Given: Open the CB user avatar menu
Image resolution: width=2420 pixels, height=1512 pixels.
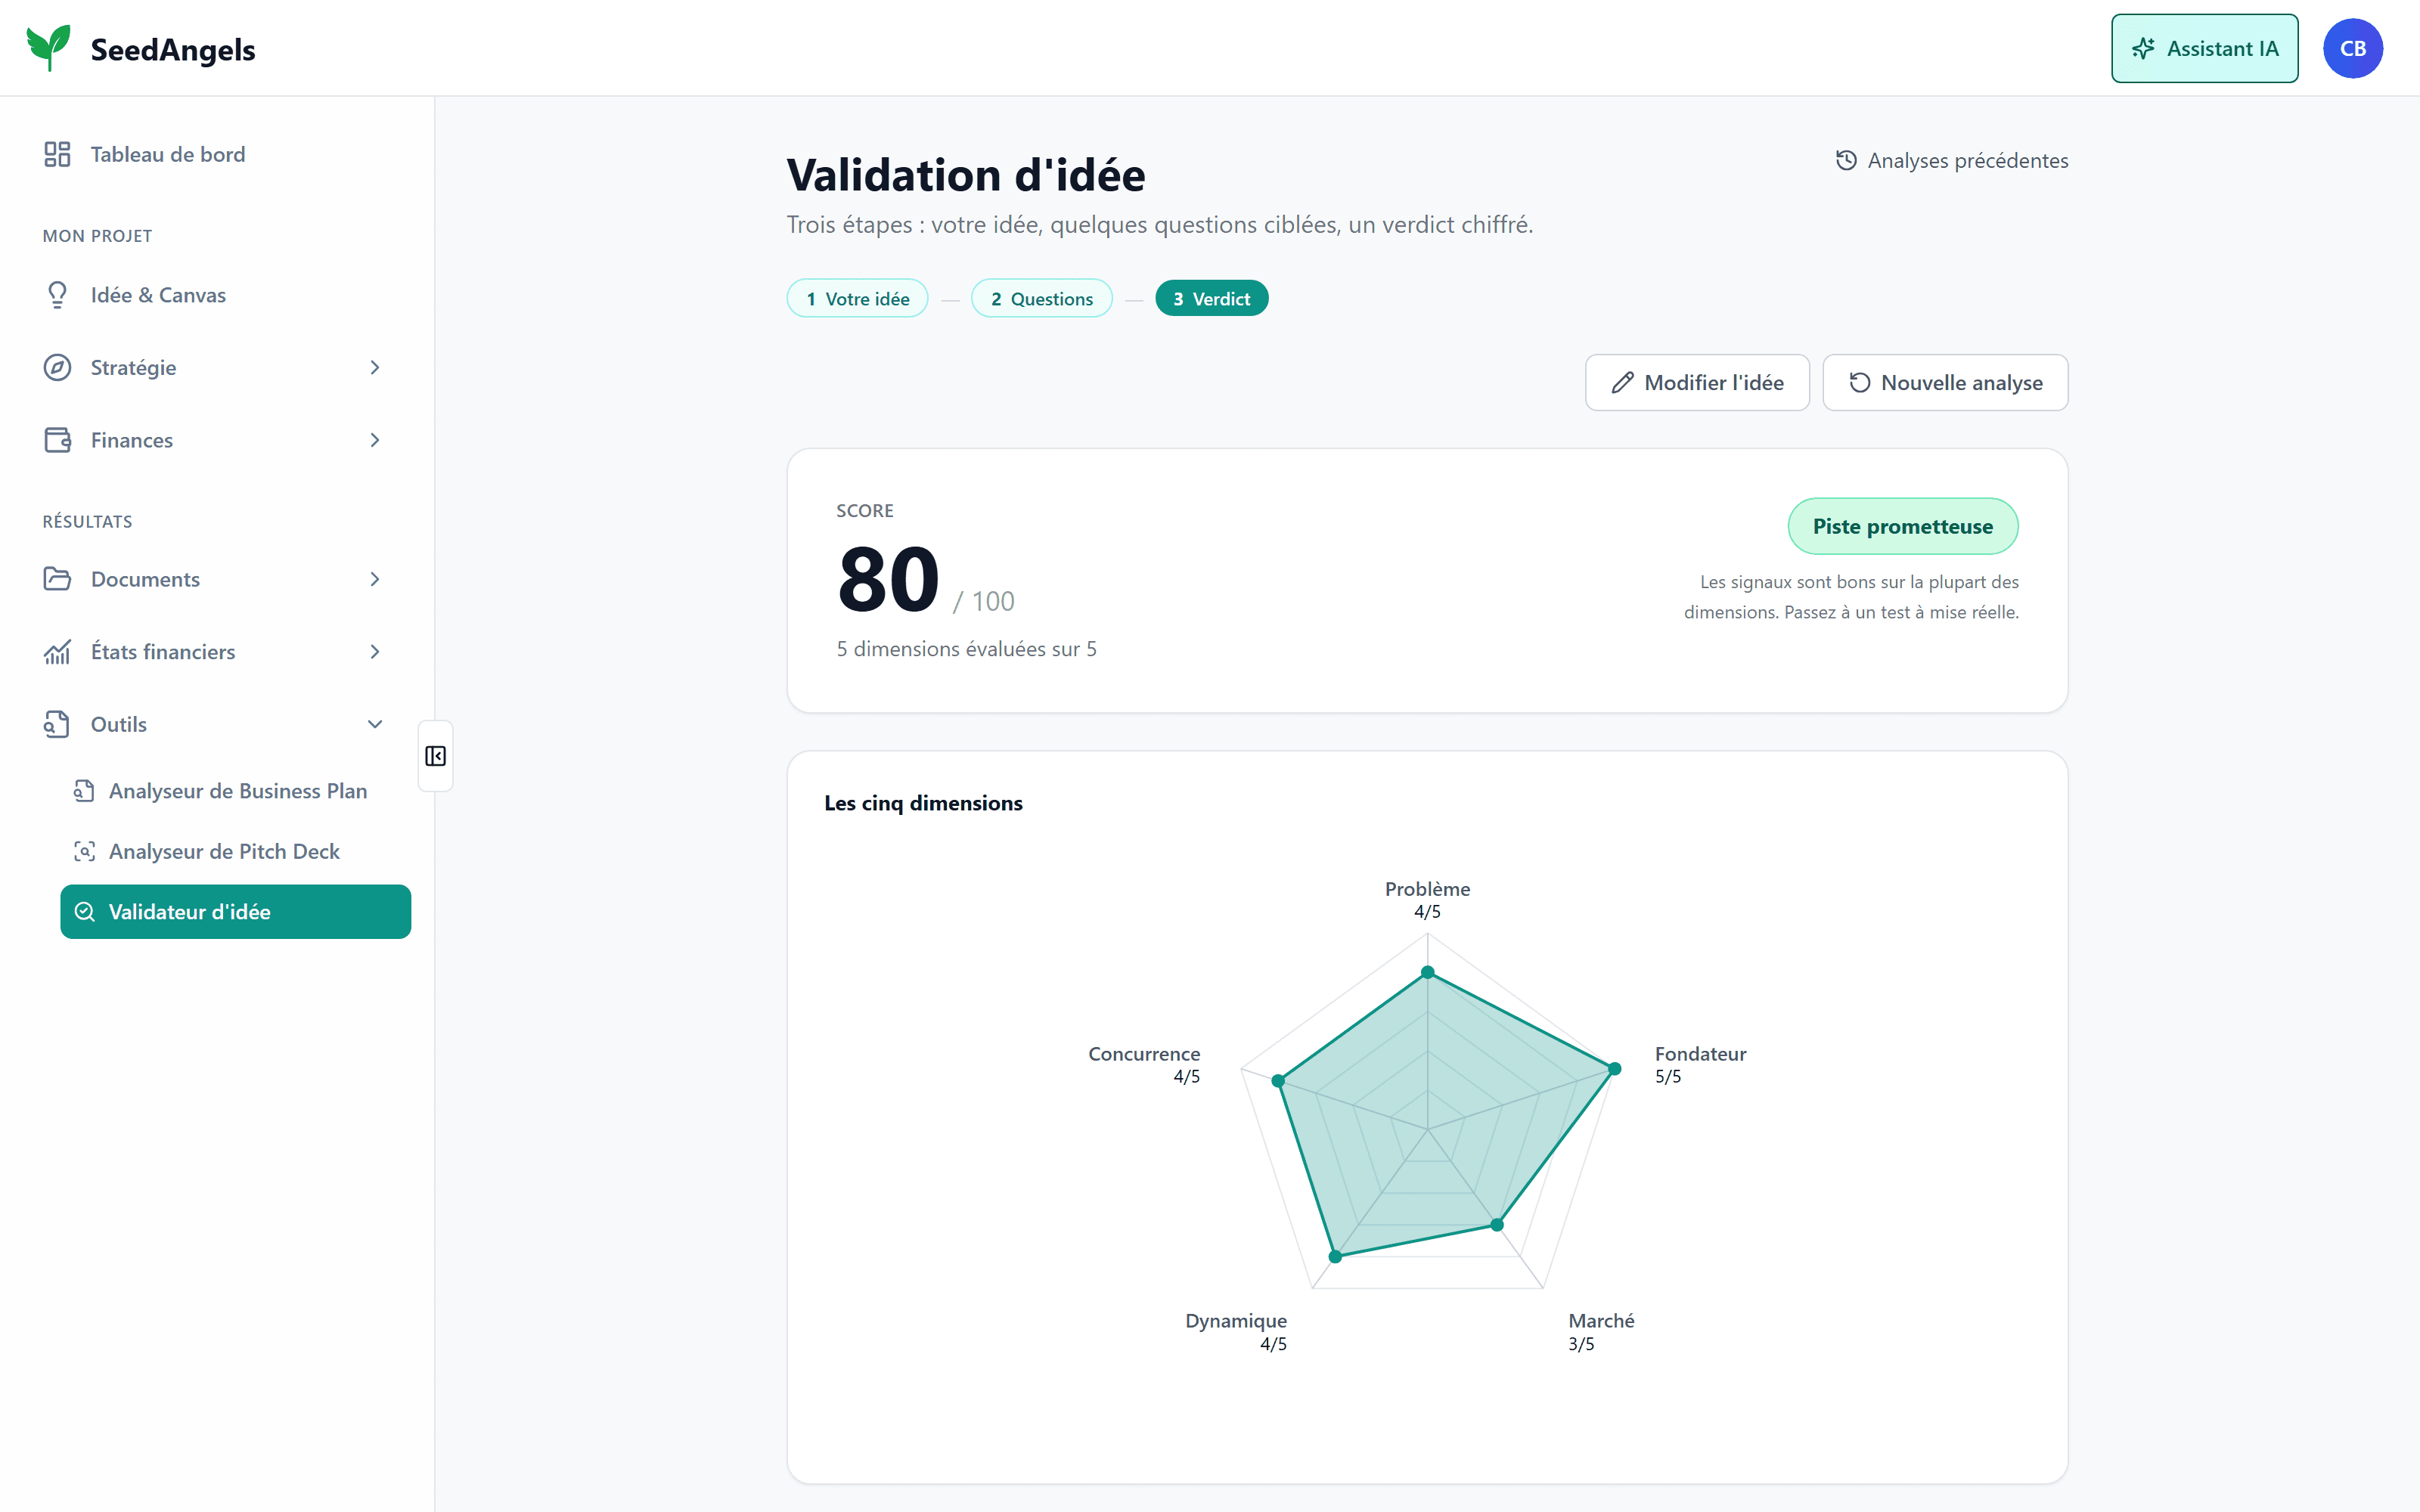Looking at the screenshot, I should pos(2352,48).
